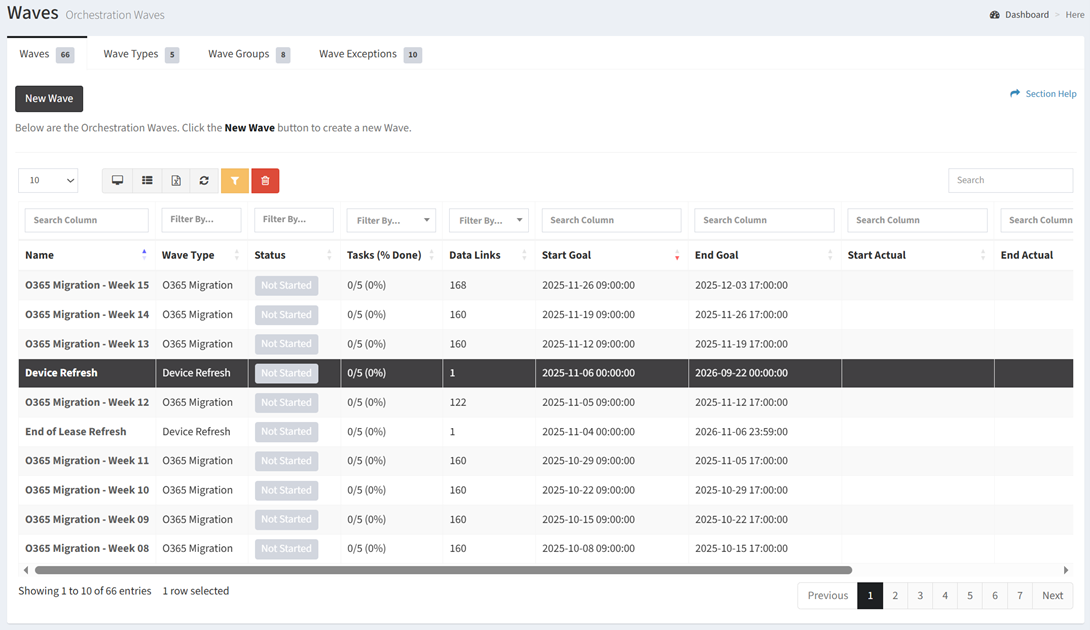Click the monitor display view icon
The height and width of the screenshot is (630, 1090).
click(117, 180)
